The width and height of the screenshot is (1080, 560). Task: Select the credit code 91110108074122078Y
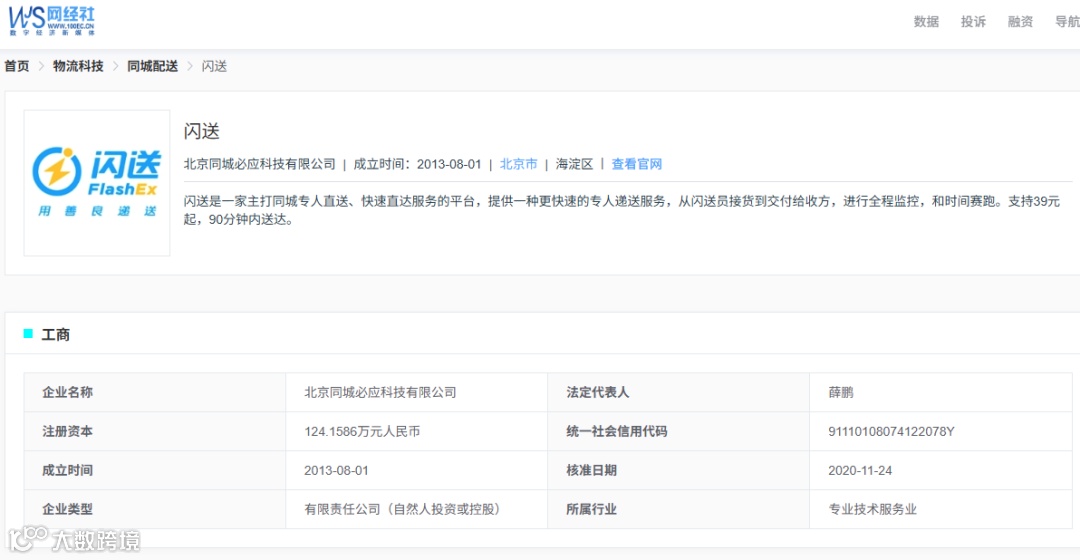(x=891, y=431)
